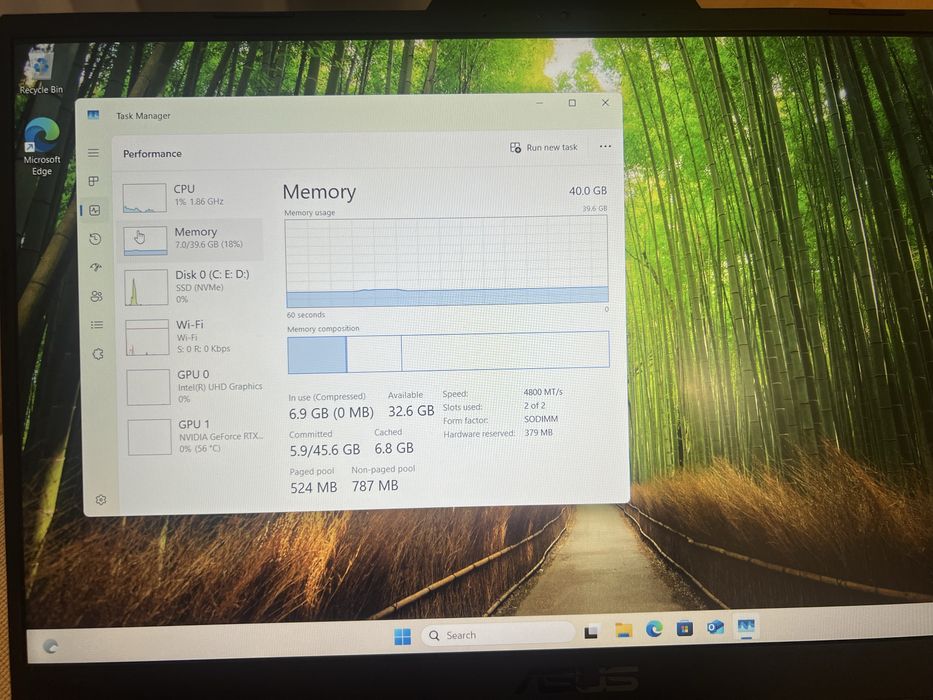The width and height of the screenshot is (933, 700).
Task: Open the App history page icon
Action: 95,239
